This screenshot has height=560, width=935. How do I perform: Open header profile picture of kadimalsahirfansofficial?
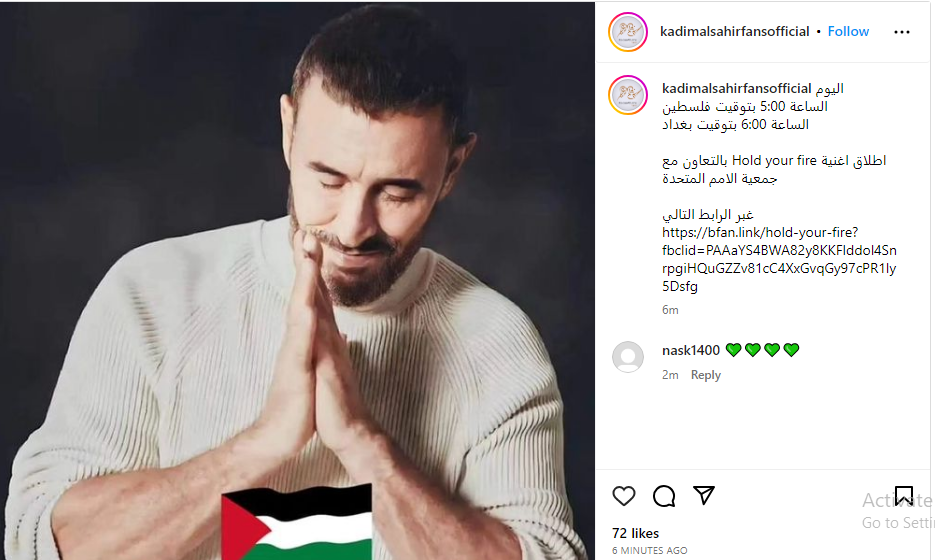pyautogui.click(x=628, y=32)
